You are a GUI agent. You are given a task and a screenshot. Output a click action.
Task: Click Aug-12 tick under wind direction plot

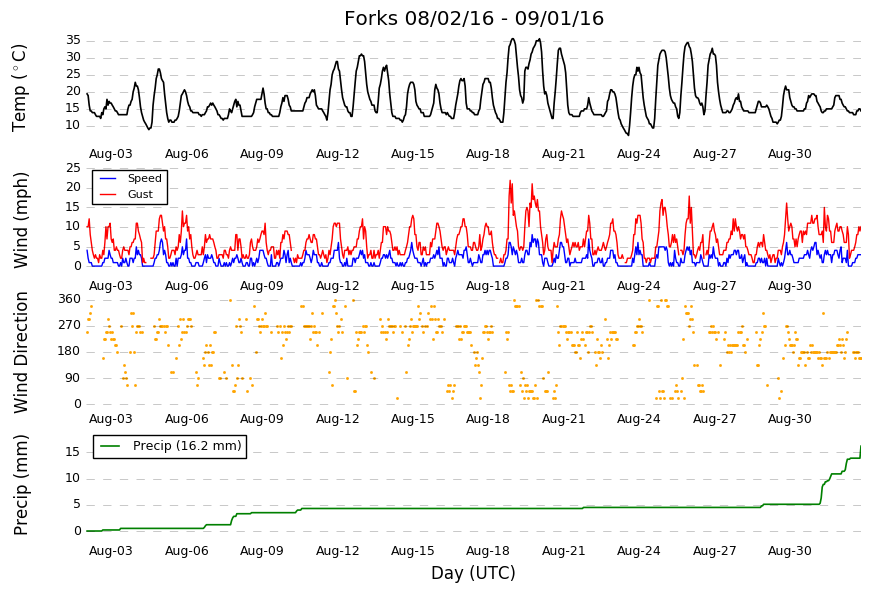(x=337, y=419)
